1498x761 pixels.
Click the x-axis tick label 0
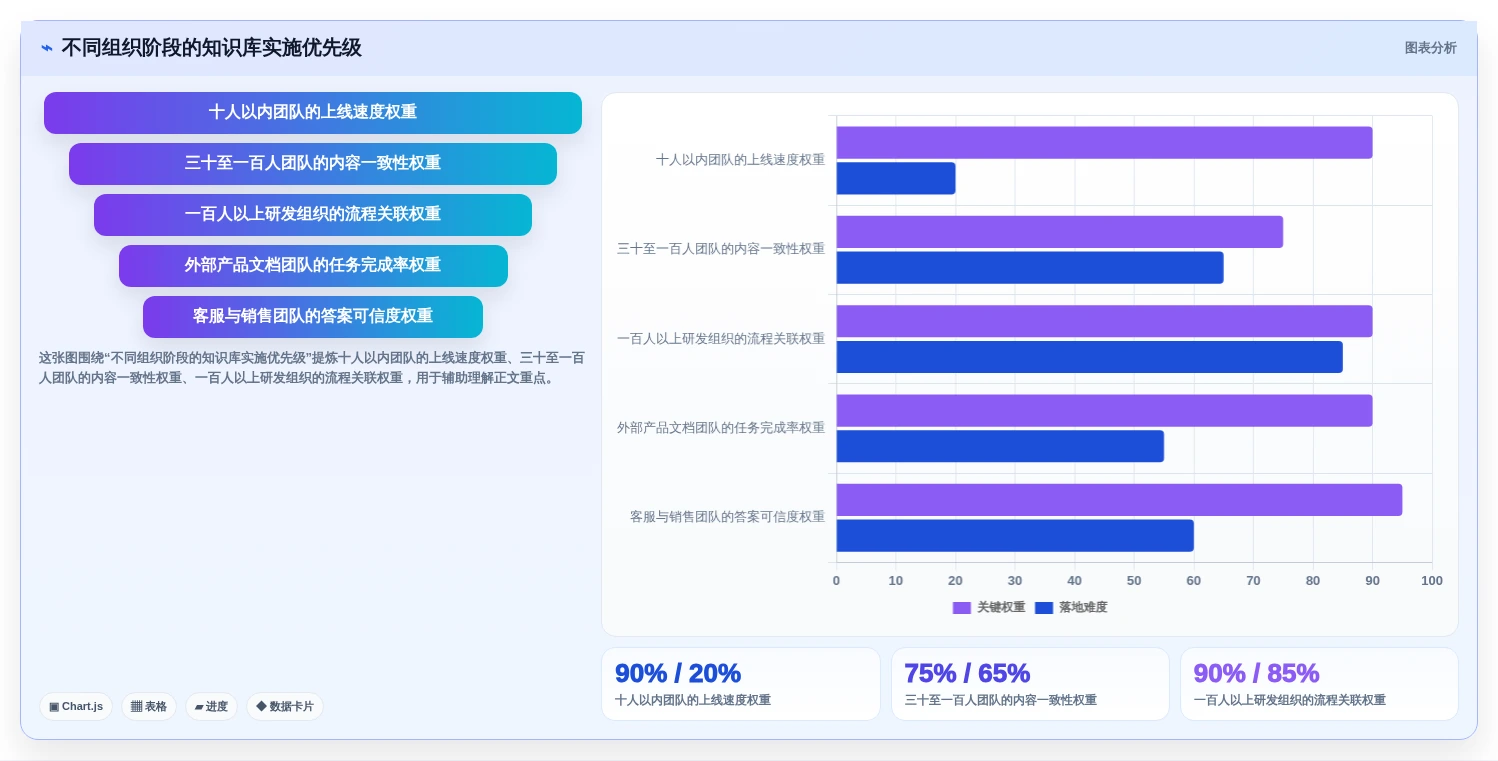point(837,581)
